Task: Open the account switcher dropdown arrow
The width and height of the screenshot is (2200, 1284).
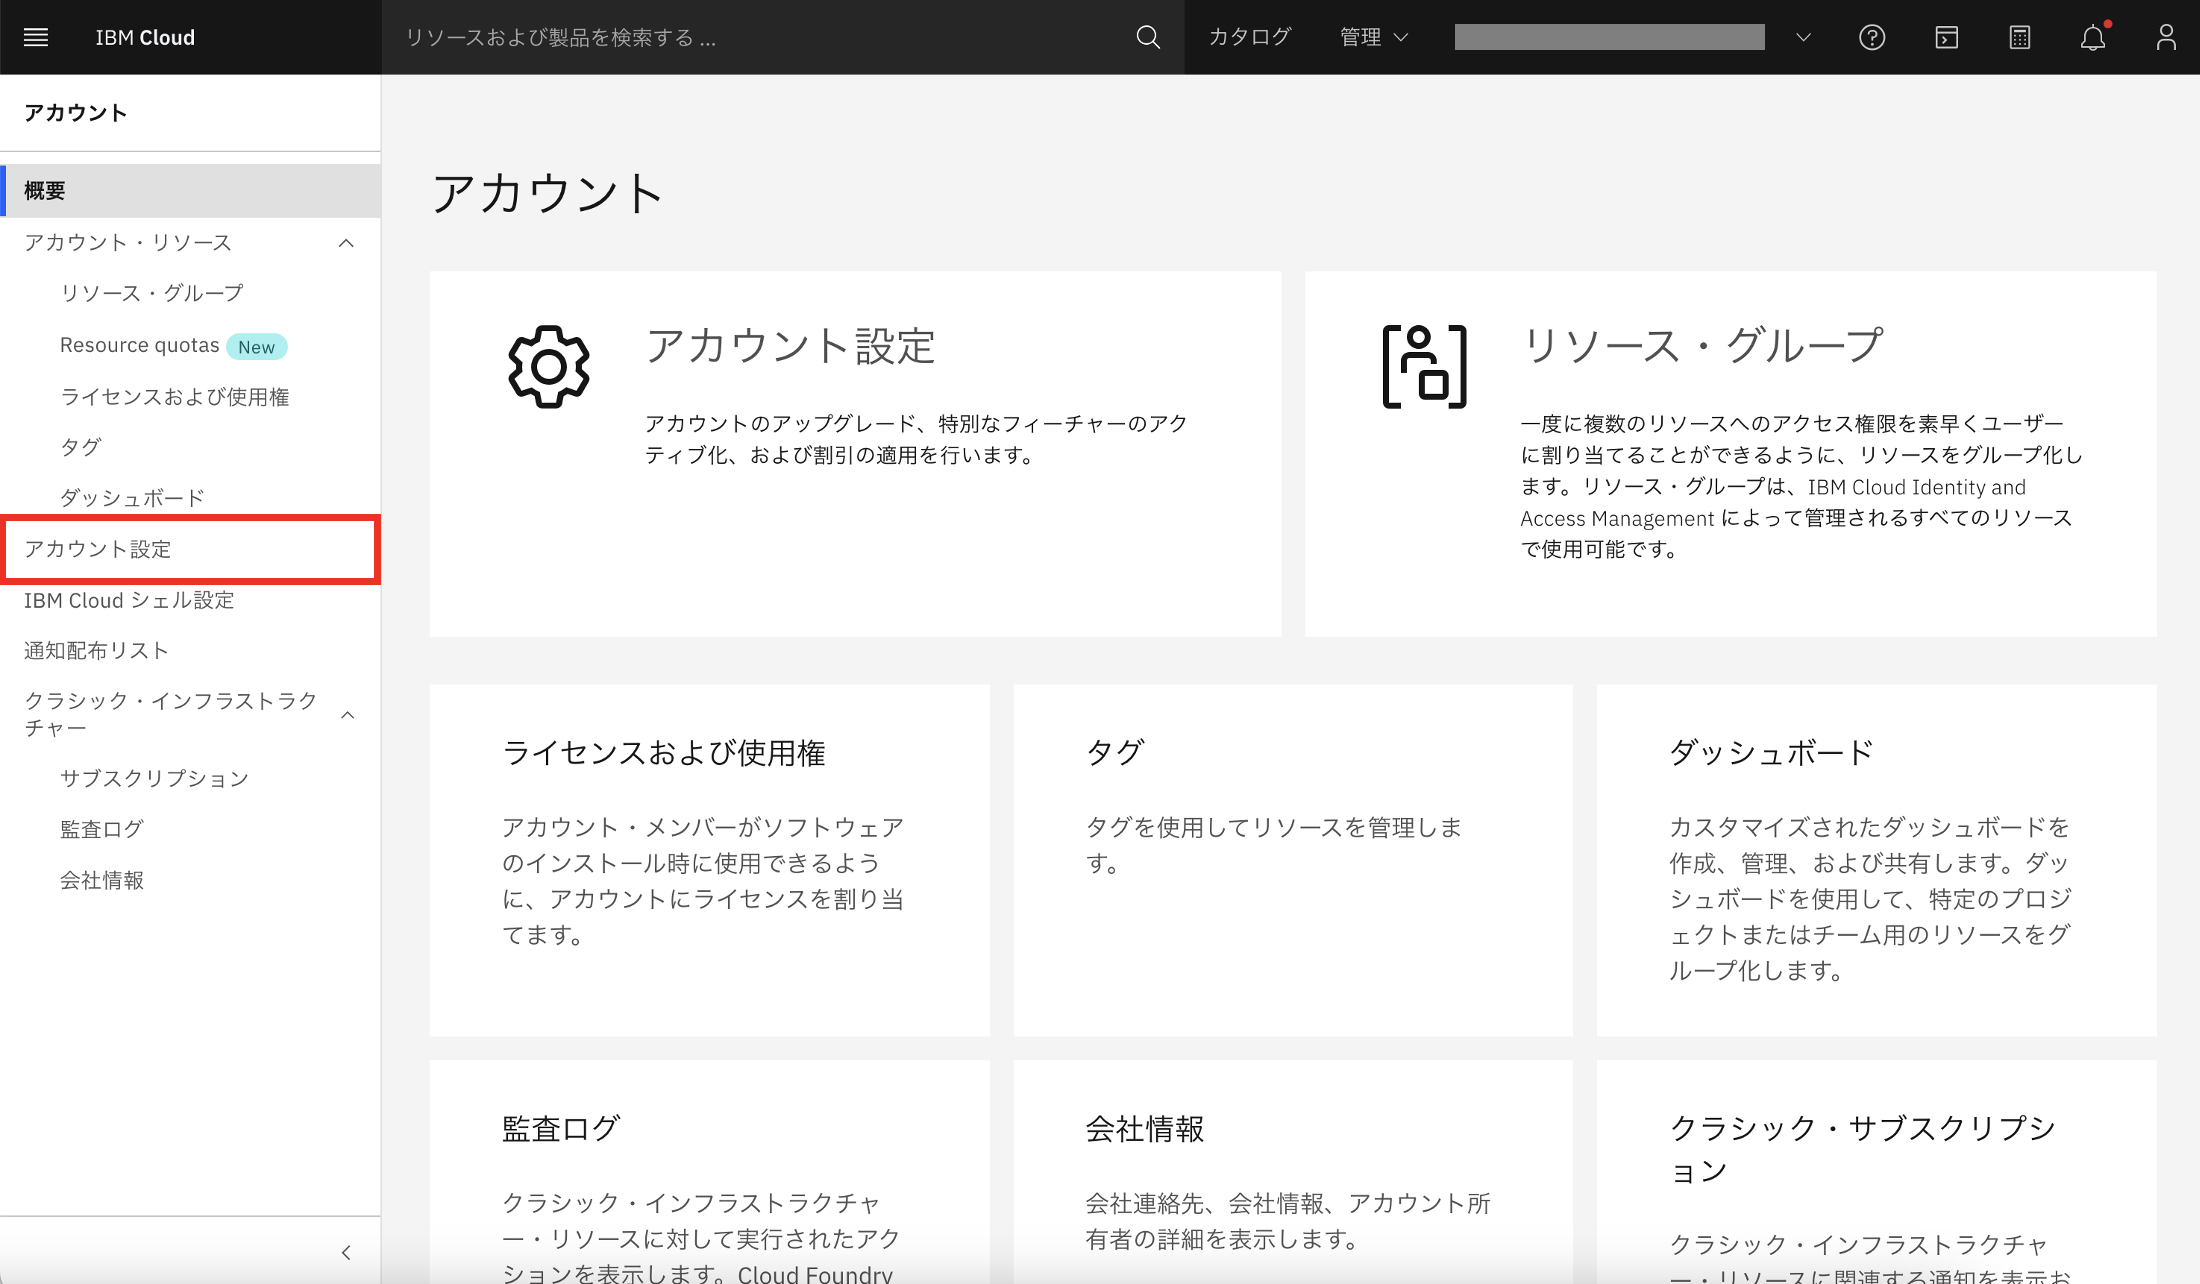Action: [x=1803, y=37]
